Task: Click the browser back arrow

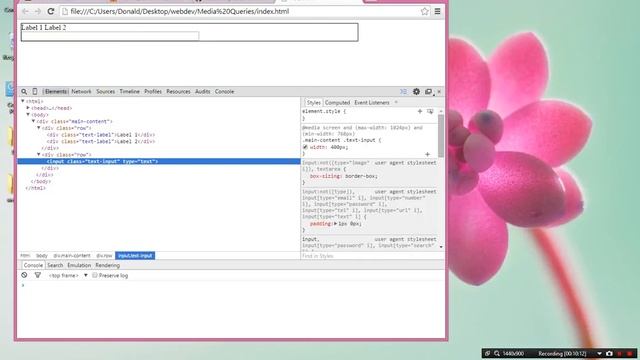Action: pyautogui.click(x=25, y=11)
